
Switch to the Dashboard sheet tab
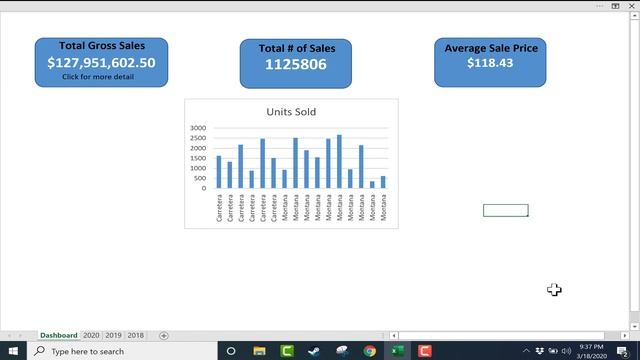tap(59, 335)
